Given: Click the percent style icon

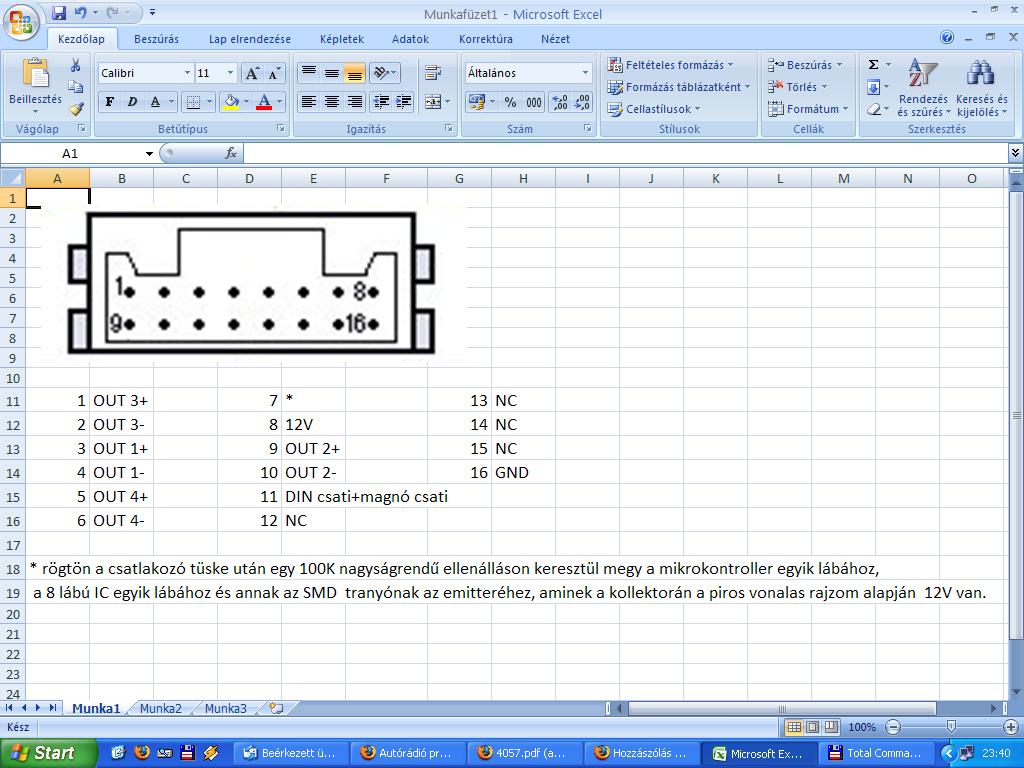Looking at the screenshot, I should (510, 102).
